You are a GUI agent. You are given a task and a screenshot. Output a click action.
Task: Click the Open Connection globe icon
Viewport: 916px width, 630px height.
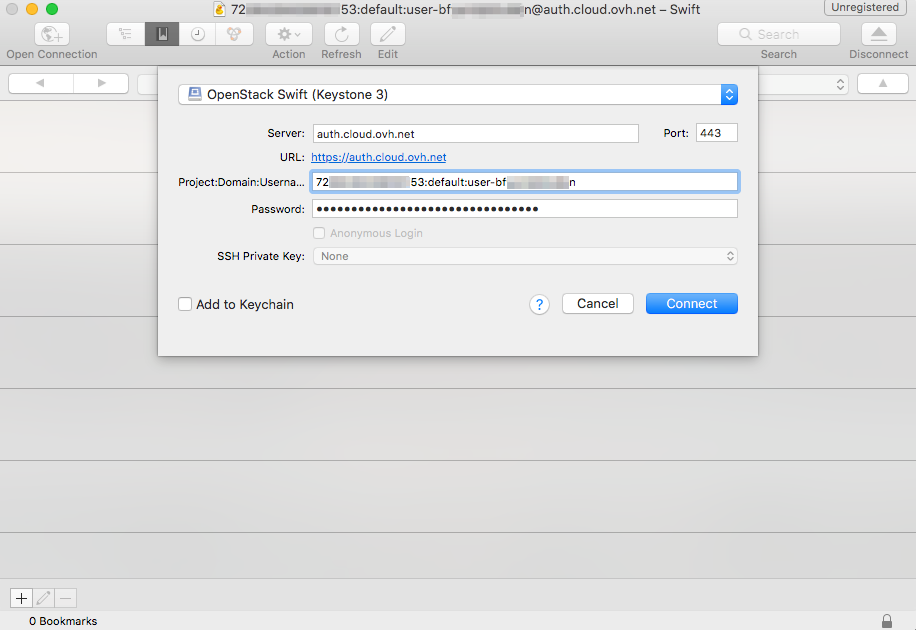pos(51,34)
